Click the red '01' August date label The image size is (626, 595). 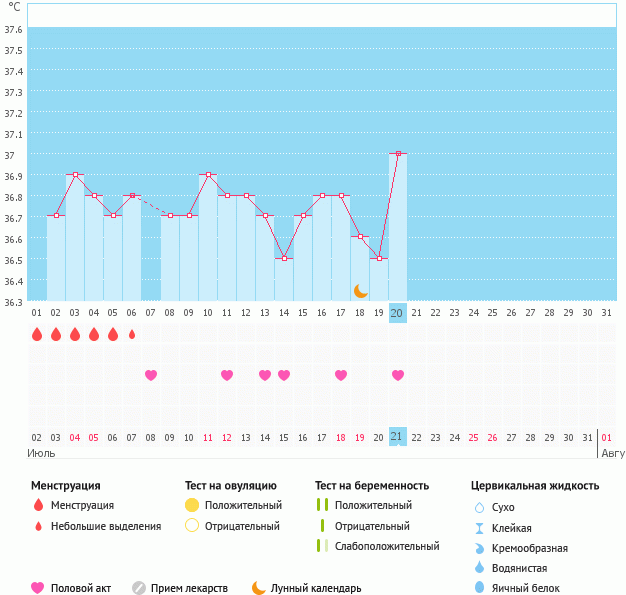pos(607,437)
